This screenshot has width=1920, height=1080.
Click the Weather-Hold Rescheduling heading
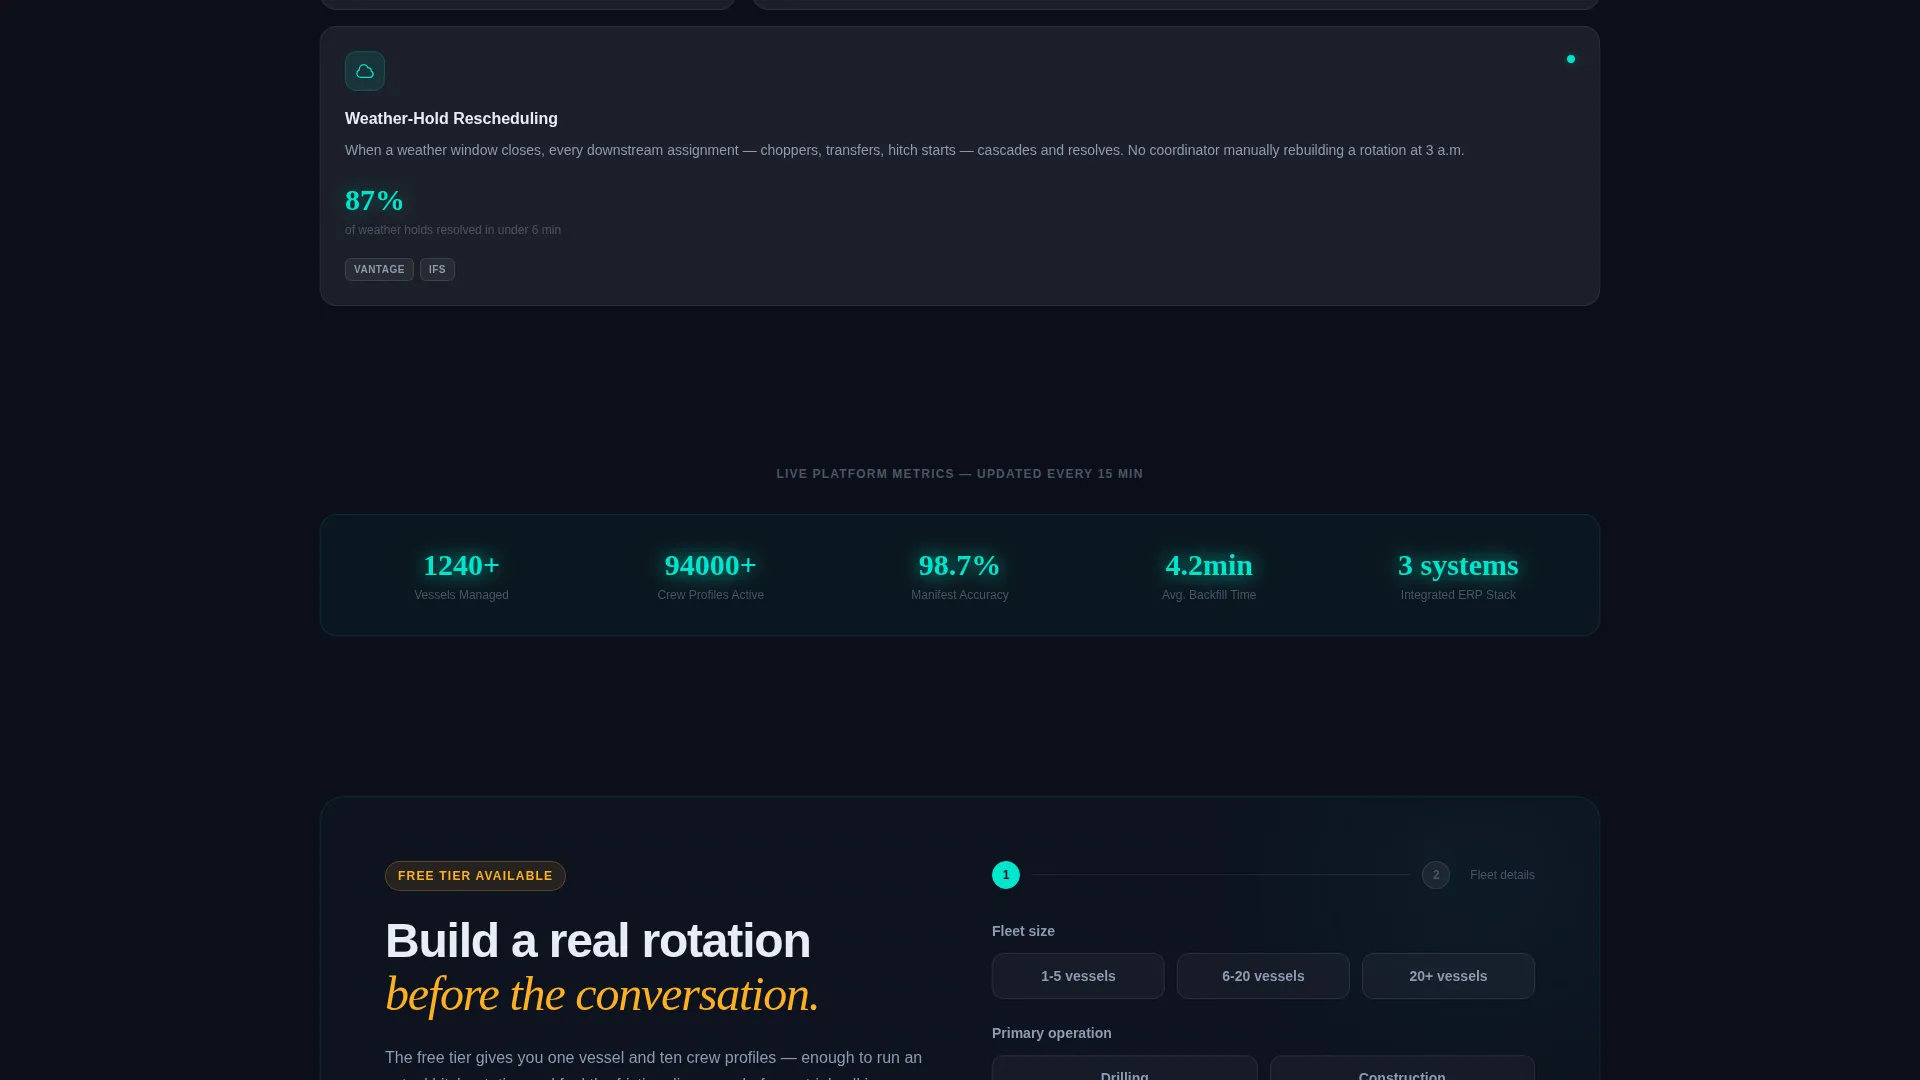(451, 118)
